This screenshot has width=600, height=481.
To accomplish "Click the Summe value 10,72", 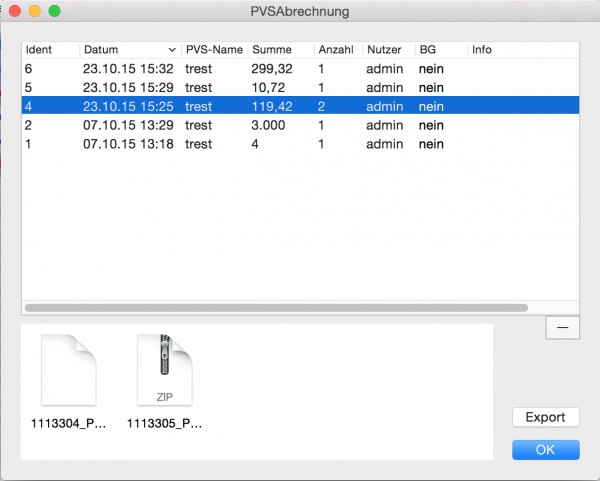I will pos(268,88).
